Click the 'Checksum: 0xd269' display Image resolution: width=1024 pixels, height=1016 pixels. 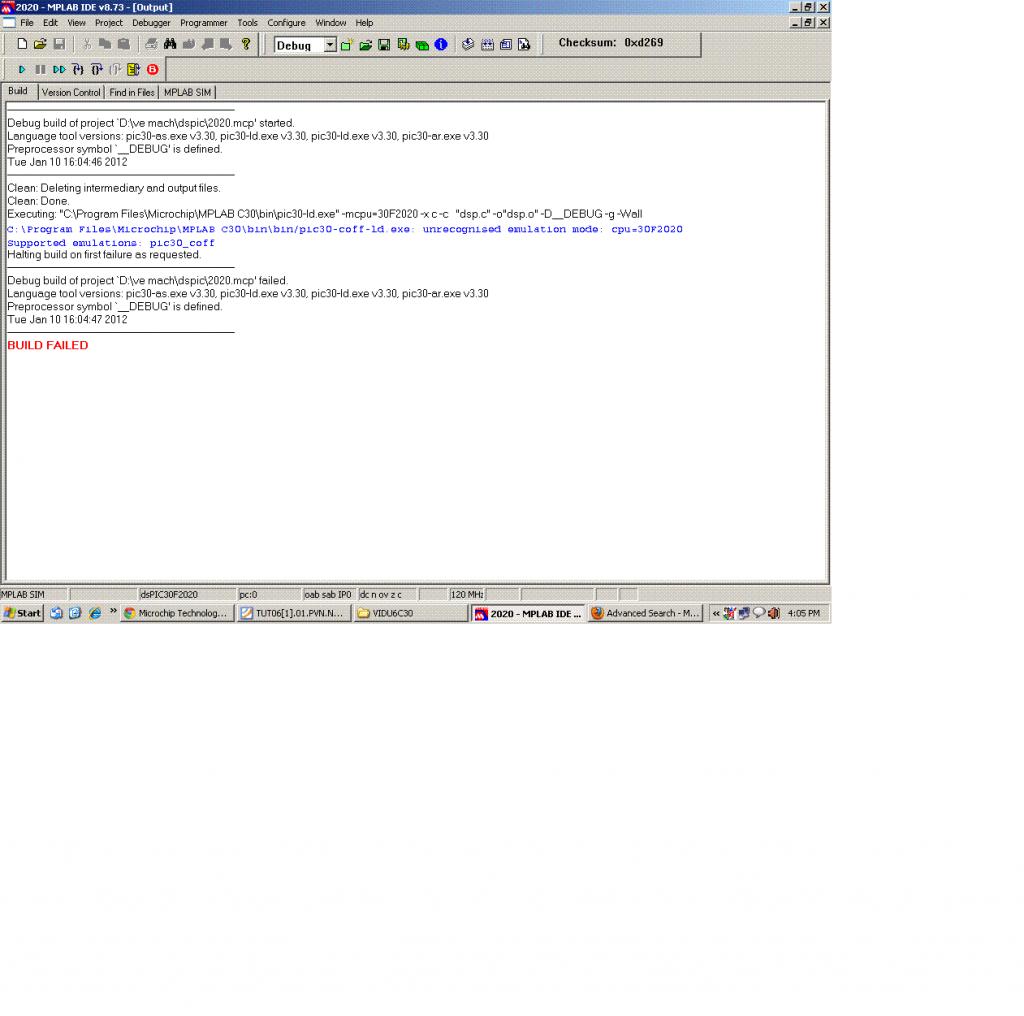click(x=611, y=42)
